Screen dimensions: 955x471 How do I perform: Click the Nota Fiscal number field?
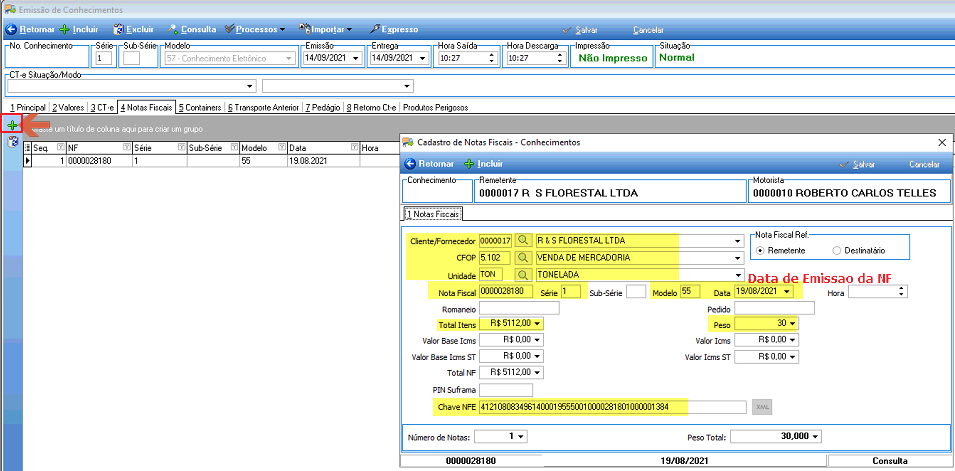click(x=507, y=292)
